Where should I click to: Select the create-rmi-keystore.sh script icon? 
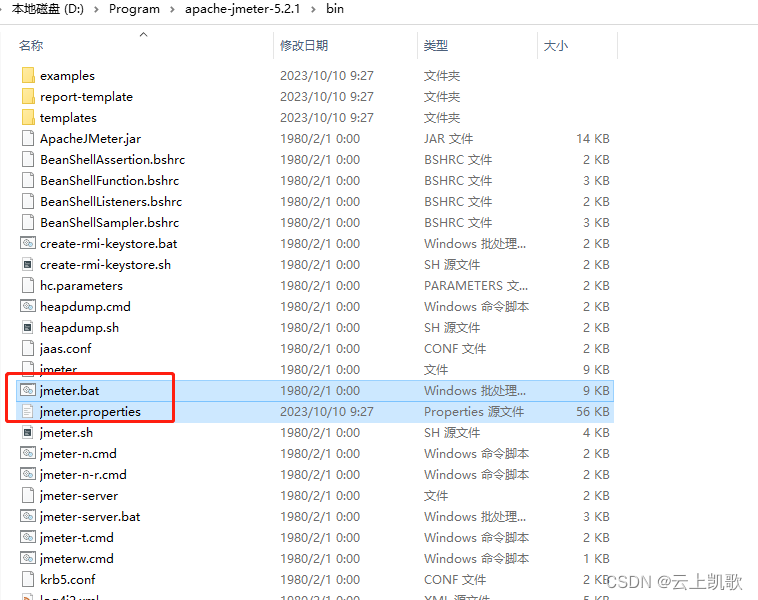coord(28,264)
